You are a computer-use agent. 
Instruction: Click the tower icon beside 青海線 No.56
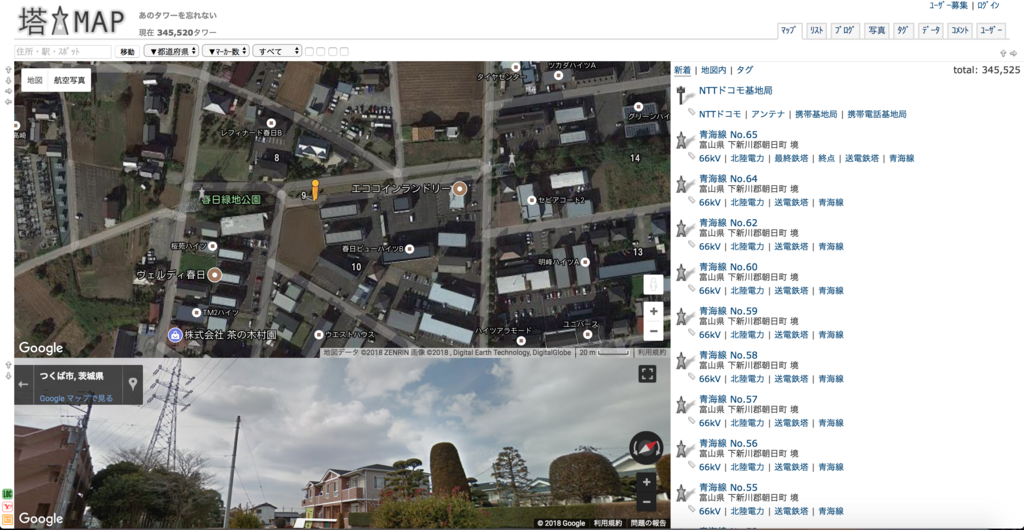pos(684,448)
